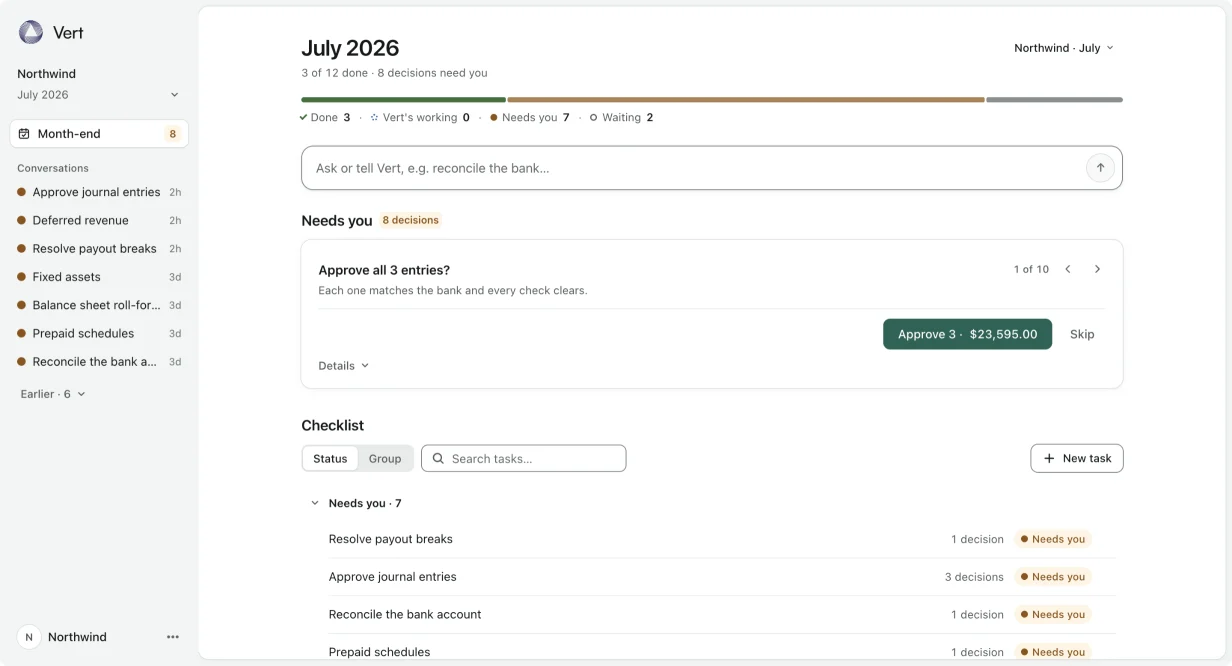Viewport: 1232px width, 666px height.
Task: Expand the Earlier · 6 conversations
Action: point(53,394)
